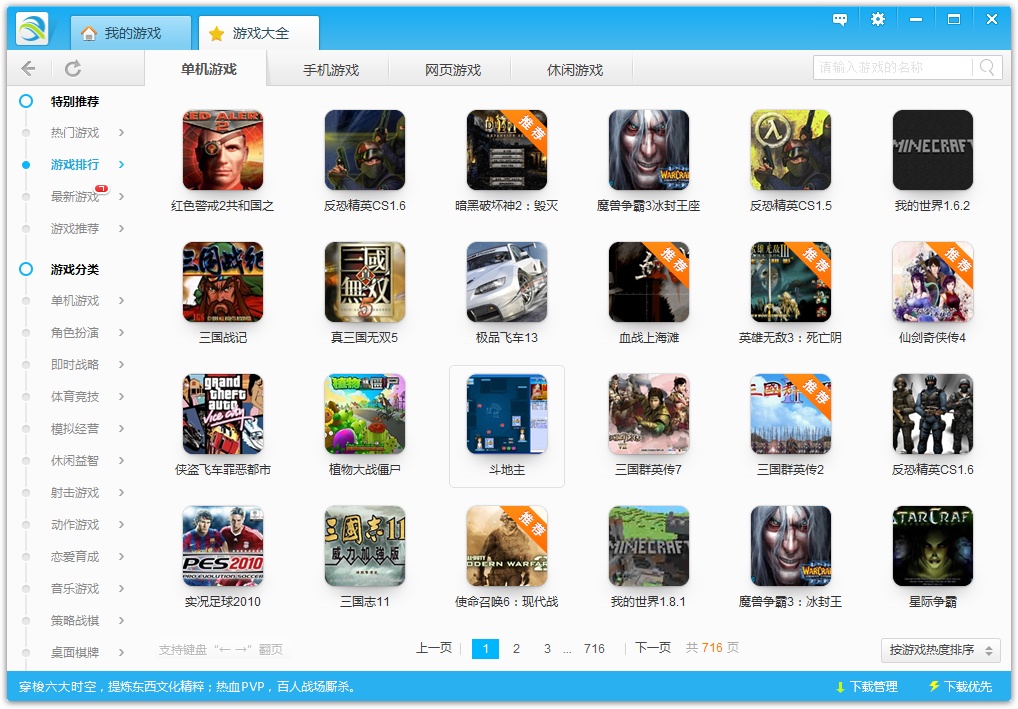Open the 暗黑破坏神2：毁灭 game icon
This screenshot has height=709, width=1018.
506,150
